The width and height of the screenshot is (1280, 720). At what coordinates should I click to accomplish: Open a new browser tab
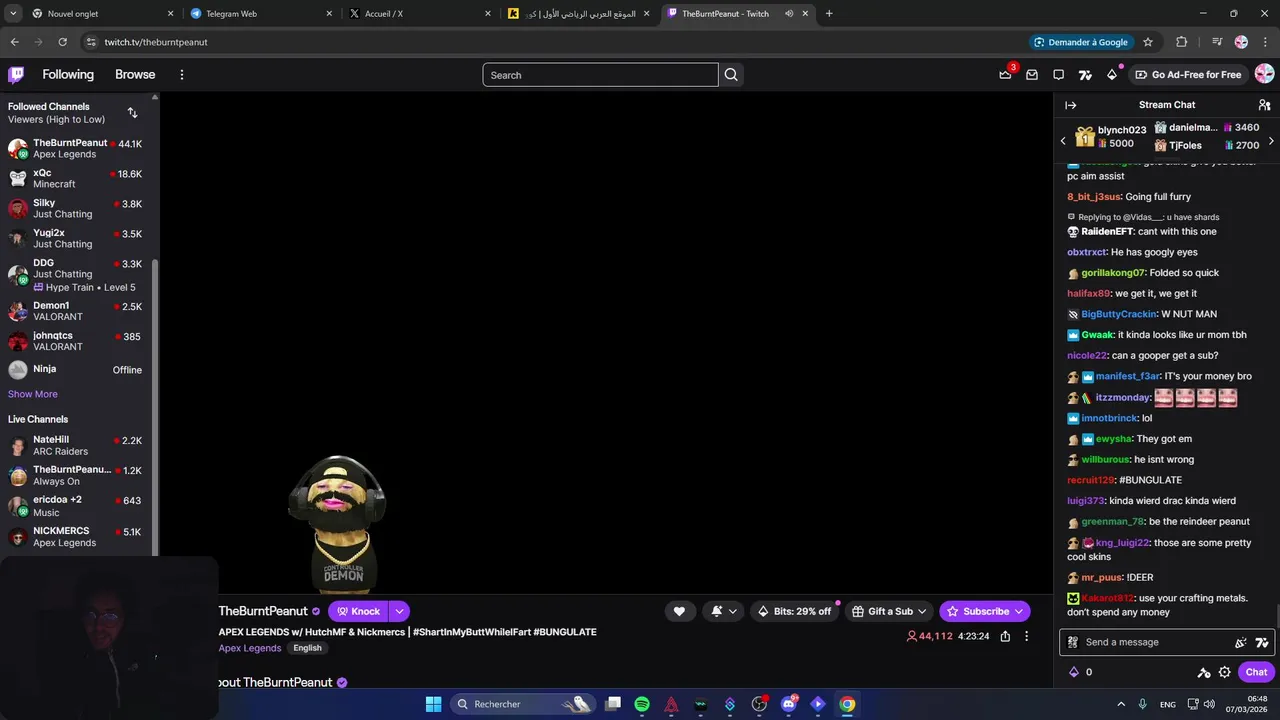click(x=829, y=14)
